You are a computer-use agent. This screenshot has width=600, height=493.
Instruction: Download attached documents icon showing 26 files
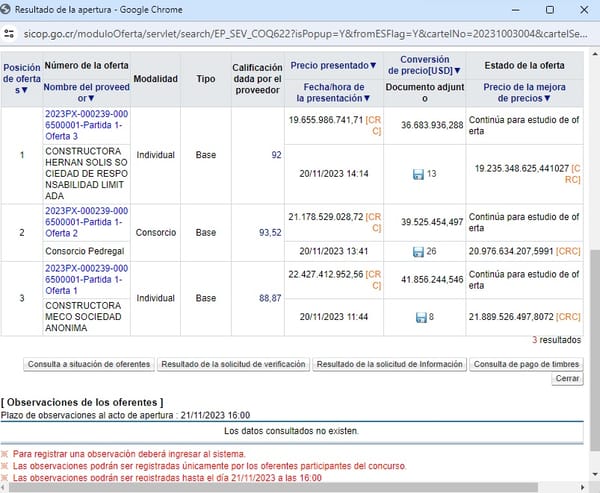pyautogui.click(x=418, y=251)
